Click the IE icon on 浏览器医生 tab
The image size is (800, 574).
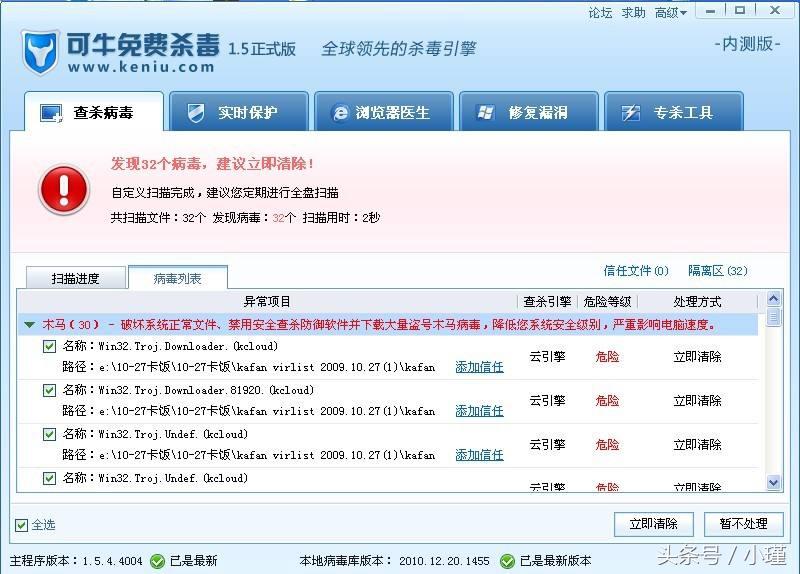(340, 113)
